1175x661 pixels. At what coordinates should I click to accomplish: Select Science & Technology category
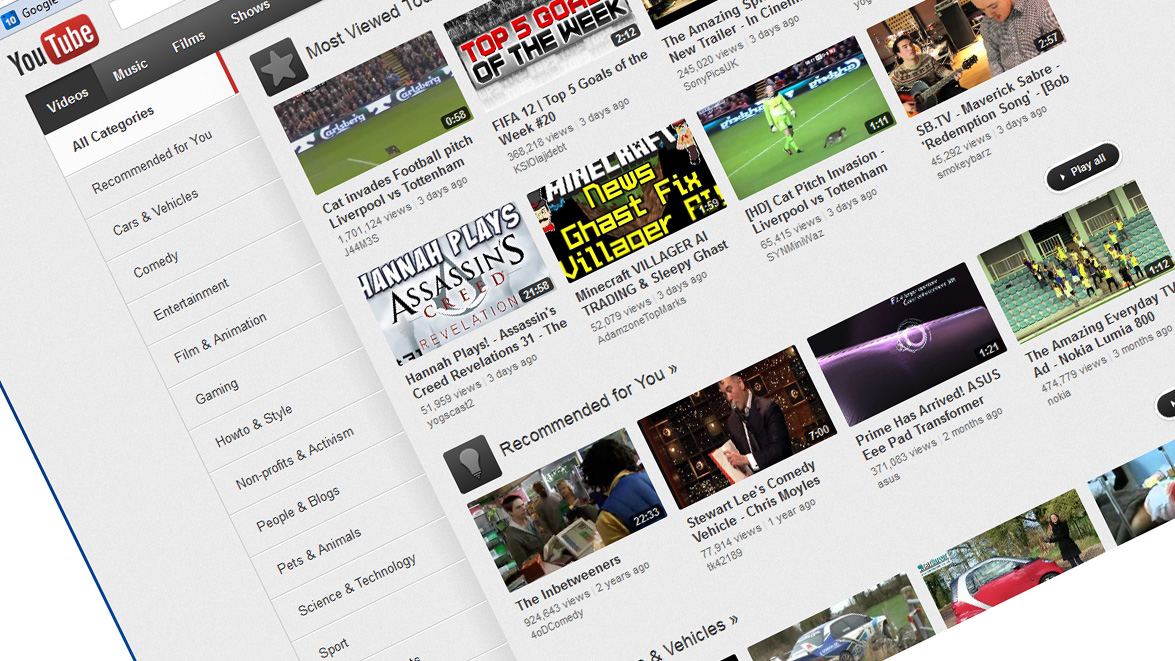coord(356,585)
